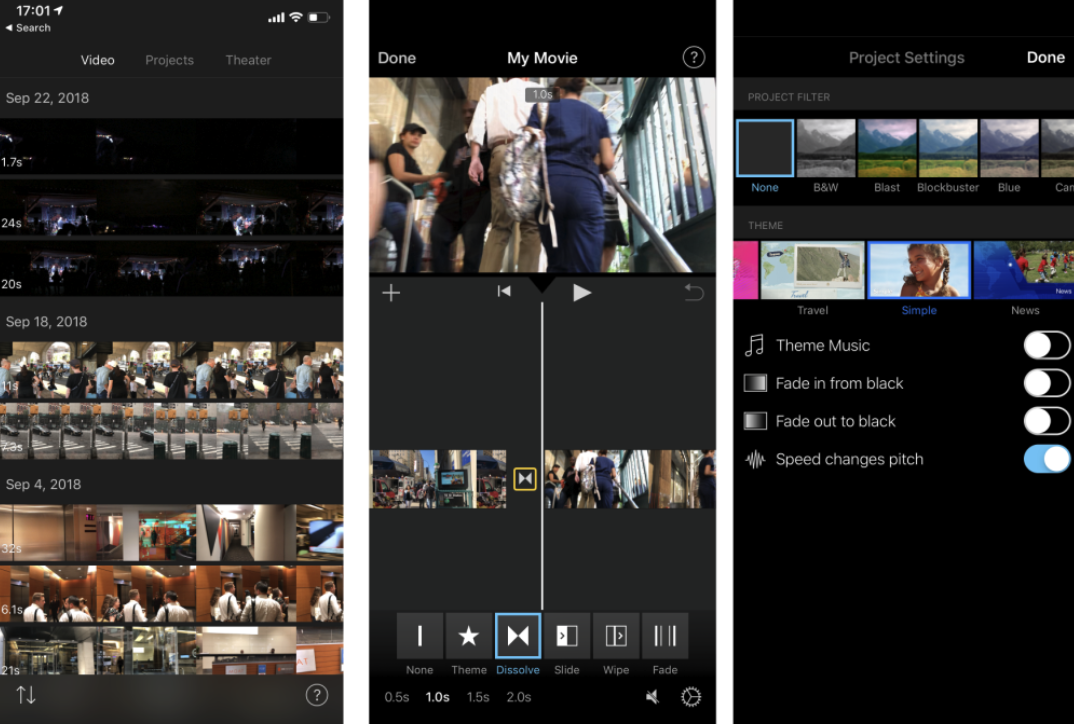The image size is (1074, 724).
Task: Choose the Wipe transition
Action: 616,636
